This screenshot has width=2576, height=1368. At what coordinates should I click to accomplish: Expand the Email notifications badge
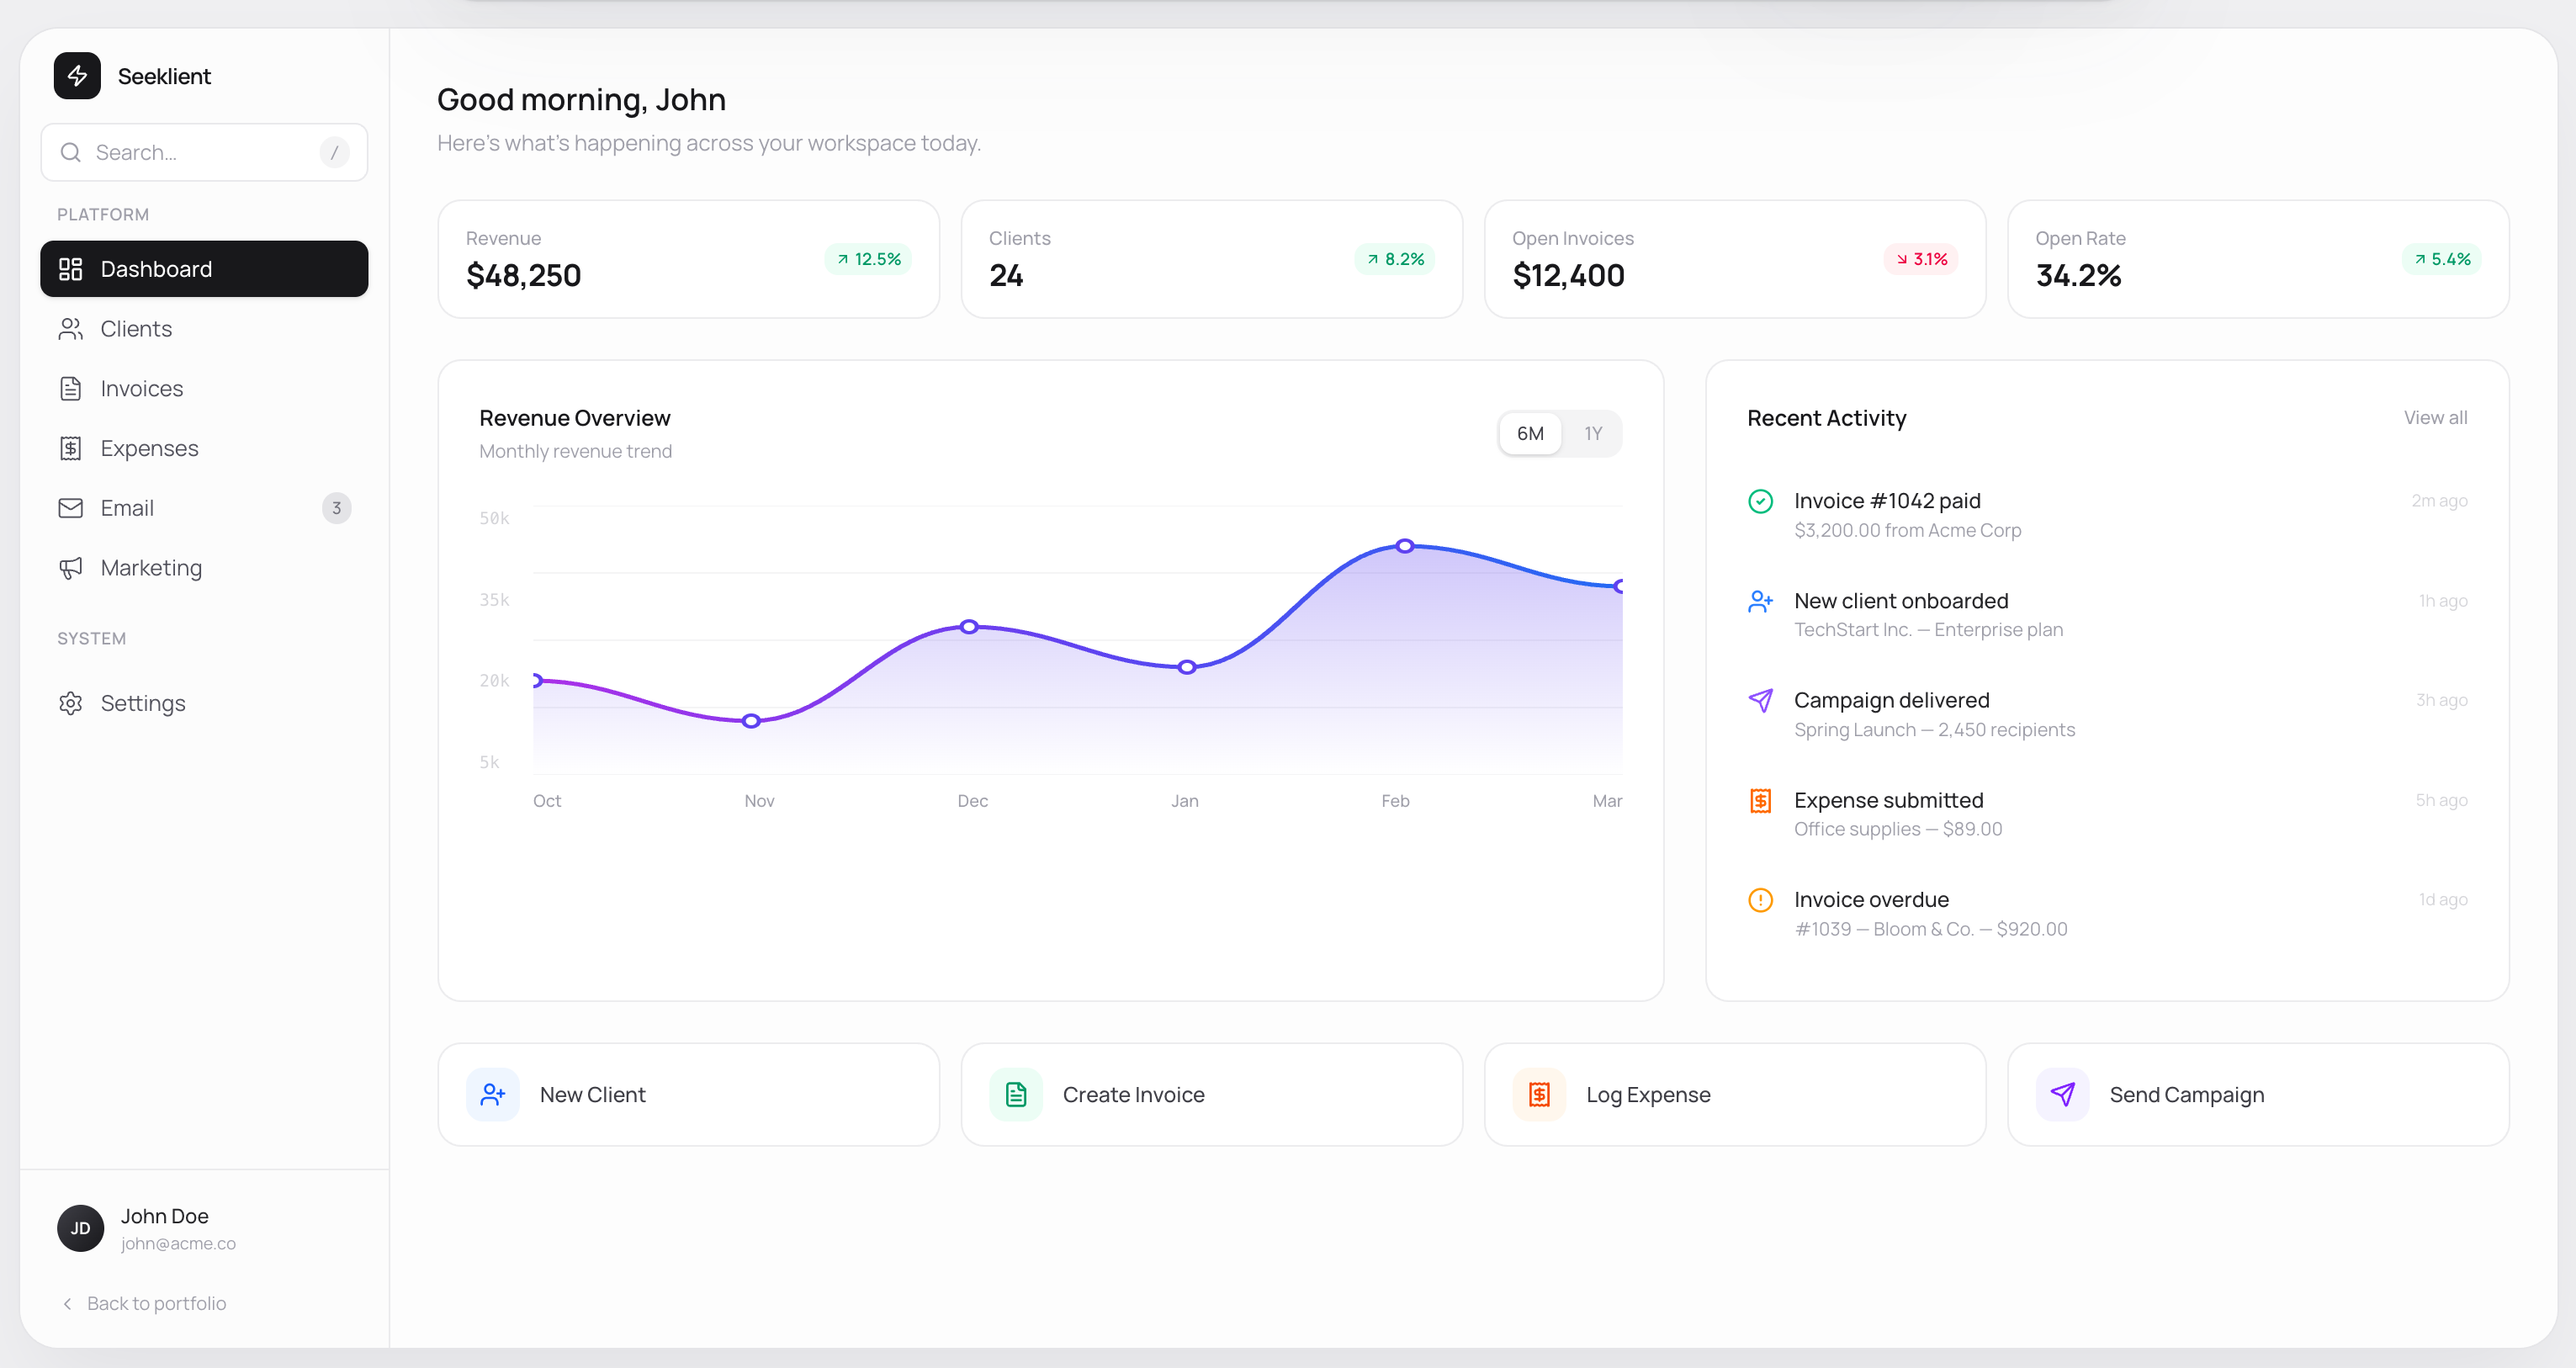tap(336, 507)
